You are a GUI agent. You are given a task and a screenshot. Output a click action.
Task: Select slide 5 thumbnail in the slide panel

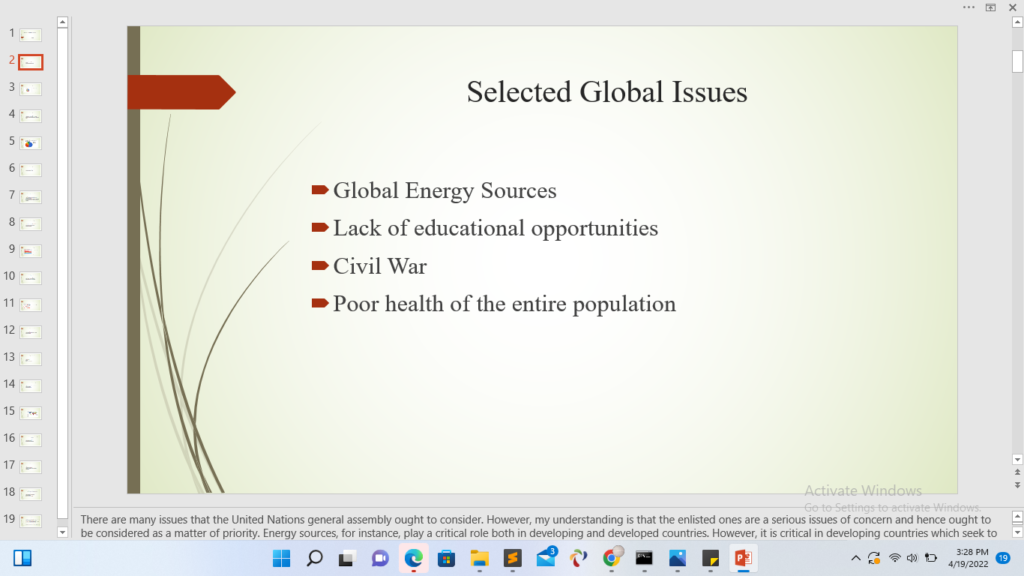coord(31,143)
